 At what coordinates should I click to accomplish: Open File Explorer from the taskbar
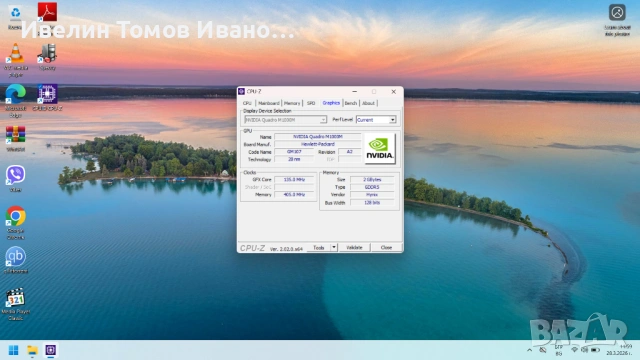[x=32, y=350]
